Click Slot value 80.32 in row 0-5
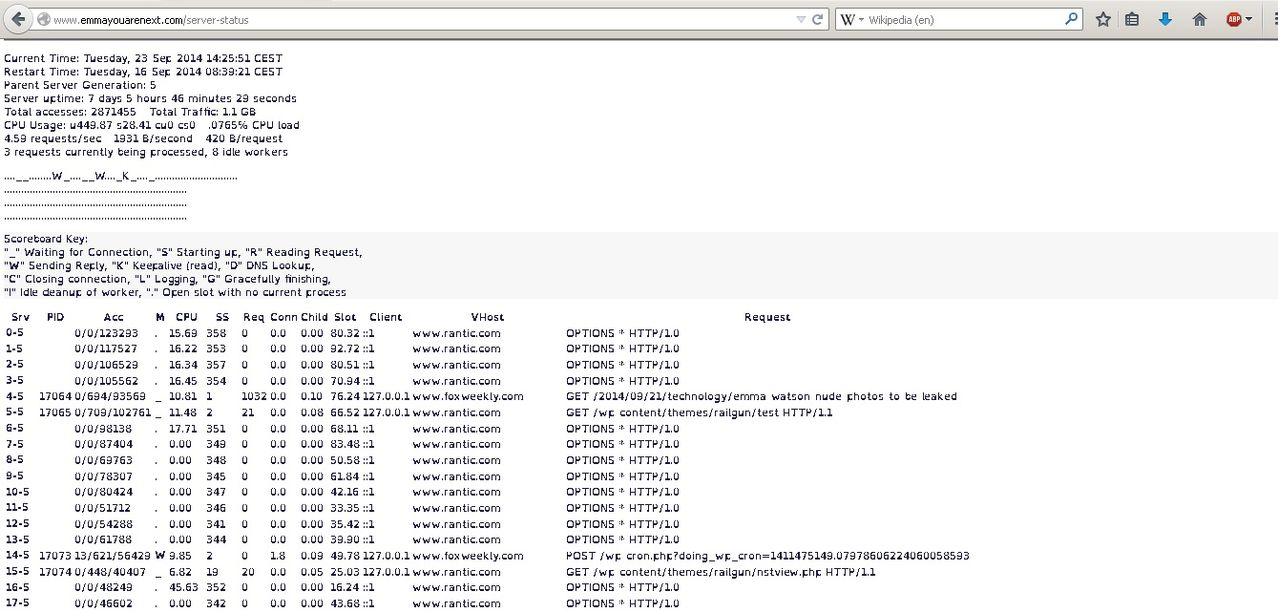Viewport: 1278px width, 613px height. point(345,333)
